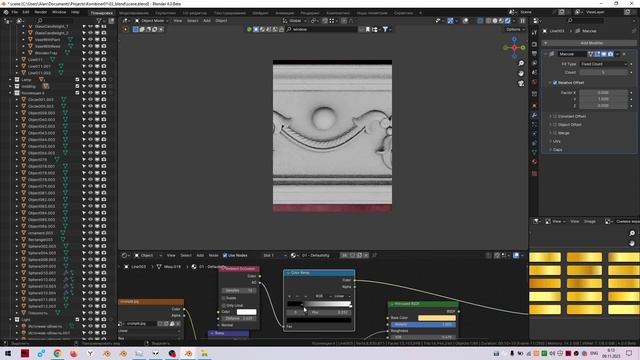Expand the Lamp collection in the outliner

(x=10, y=80)
